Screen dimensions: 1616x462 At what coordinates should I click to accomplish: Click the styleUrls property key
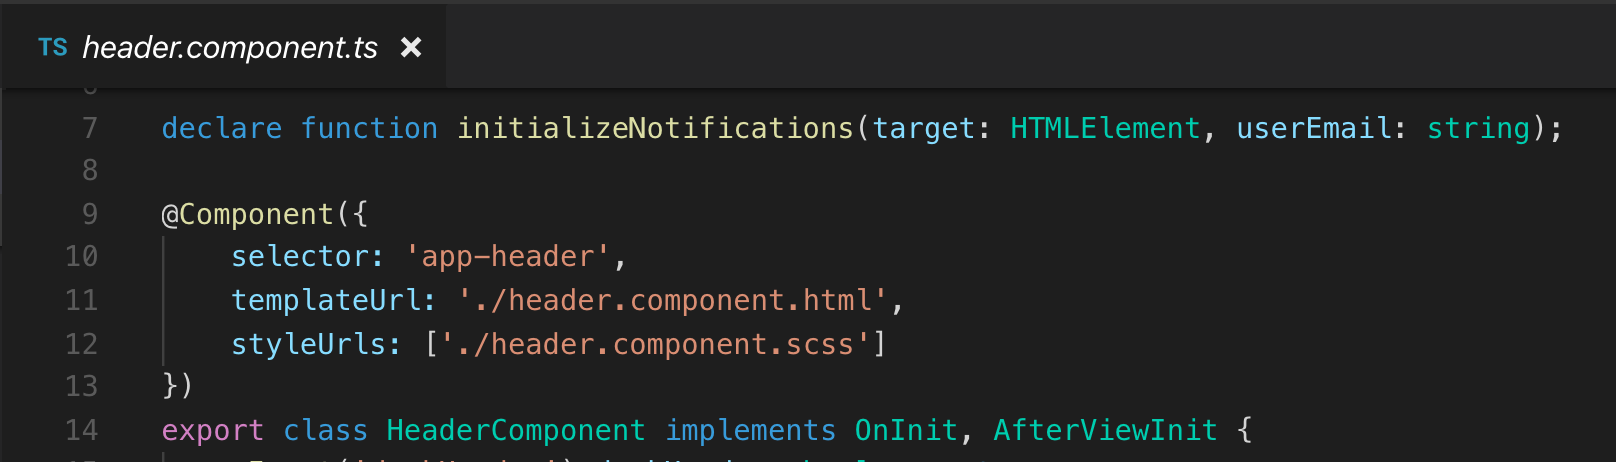[x=308, y=344]
